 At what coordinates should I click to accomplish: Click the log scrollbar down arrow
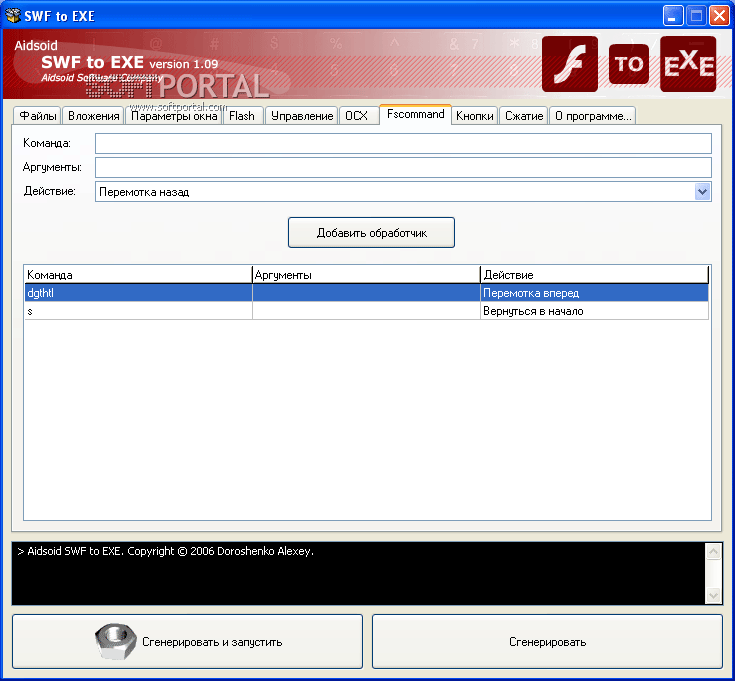(x=713, y=596)
